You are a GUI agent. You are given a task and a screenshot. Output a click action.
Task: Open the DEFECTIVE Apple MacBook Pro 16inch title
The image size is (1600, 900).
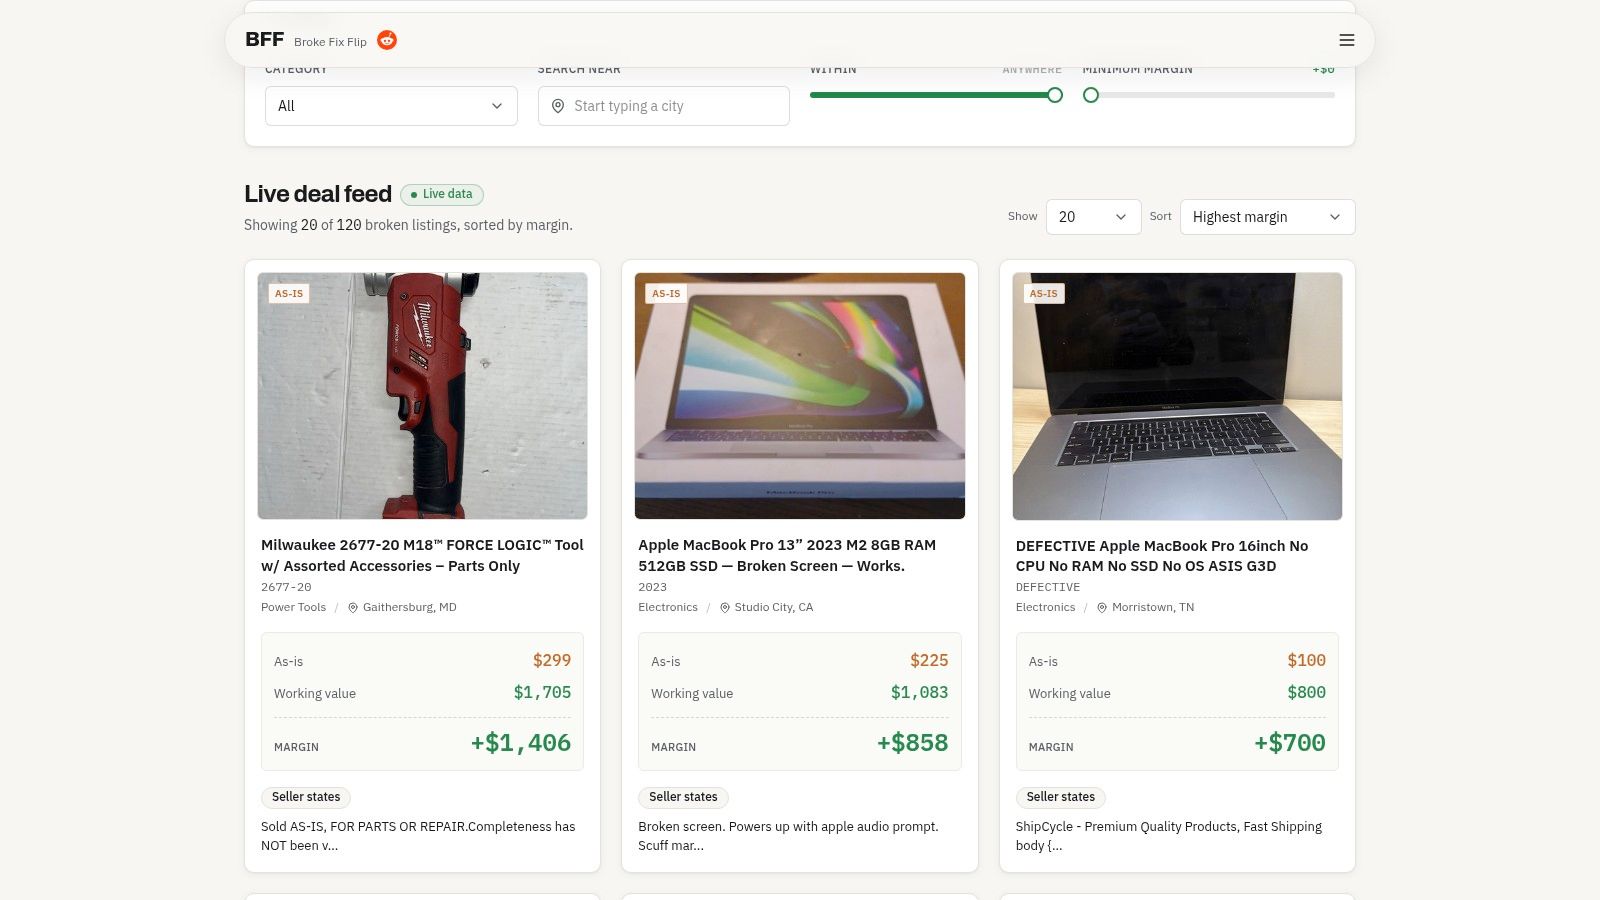tap(1162, 556)
